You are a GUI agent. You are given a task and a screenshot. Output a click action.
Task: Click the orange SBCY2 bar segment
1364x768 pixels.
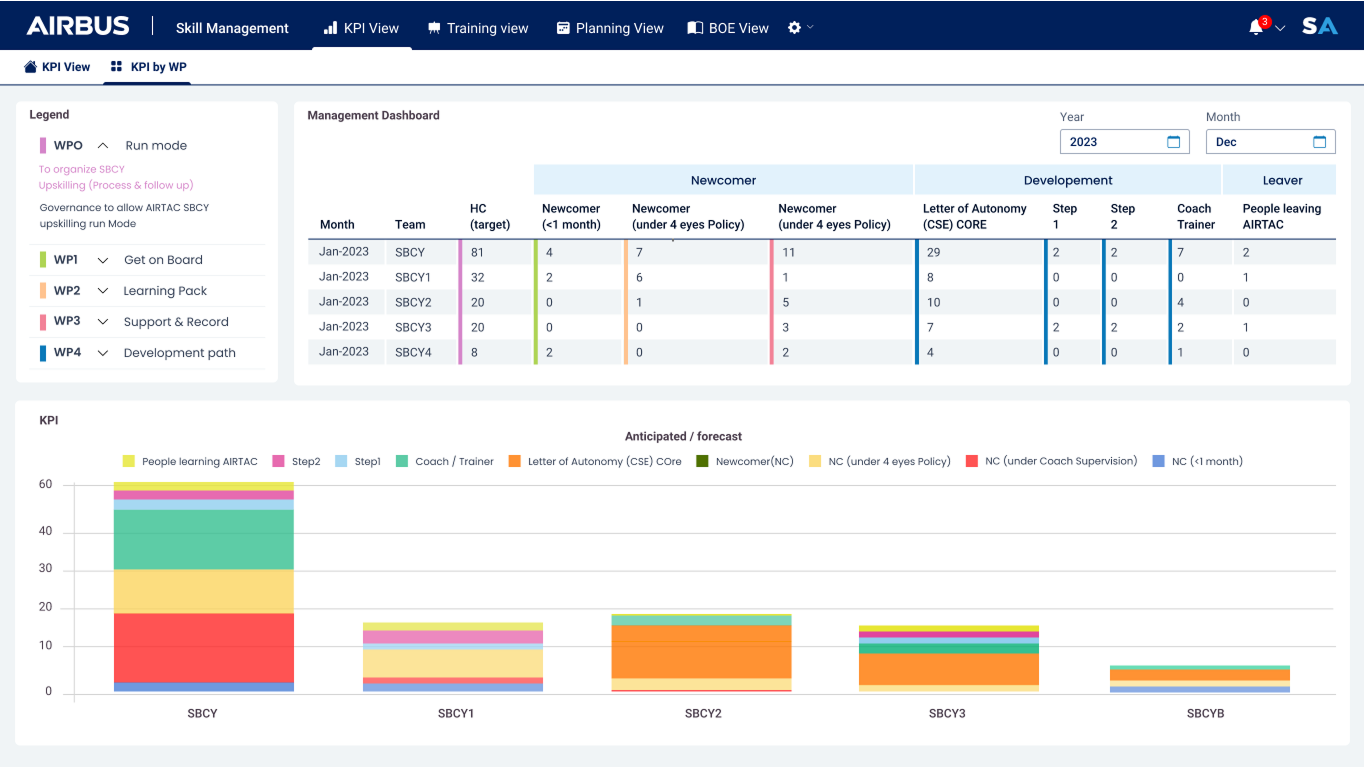[702, 651]
